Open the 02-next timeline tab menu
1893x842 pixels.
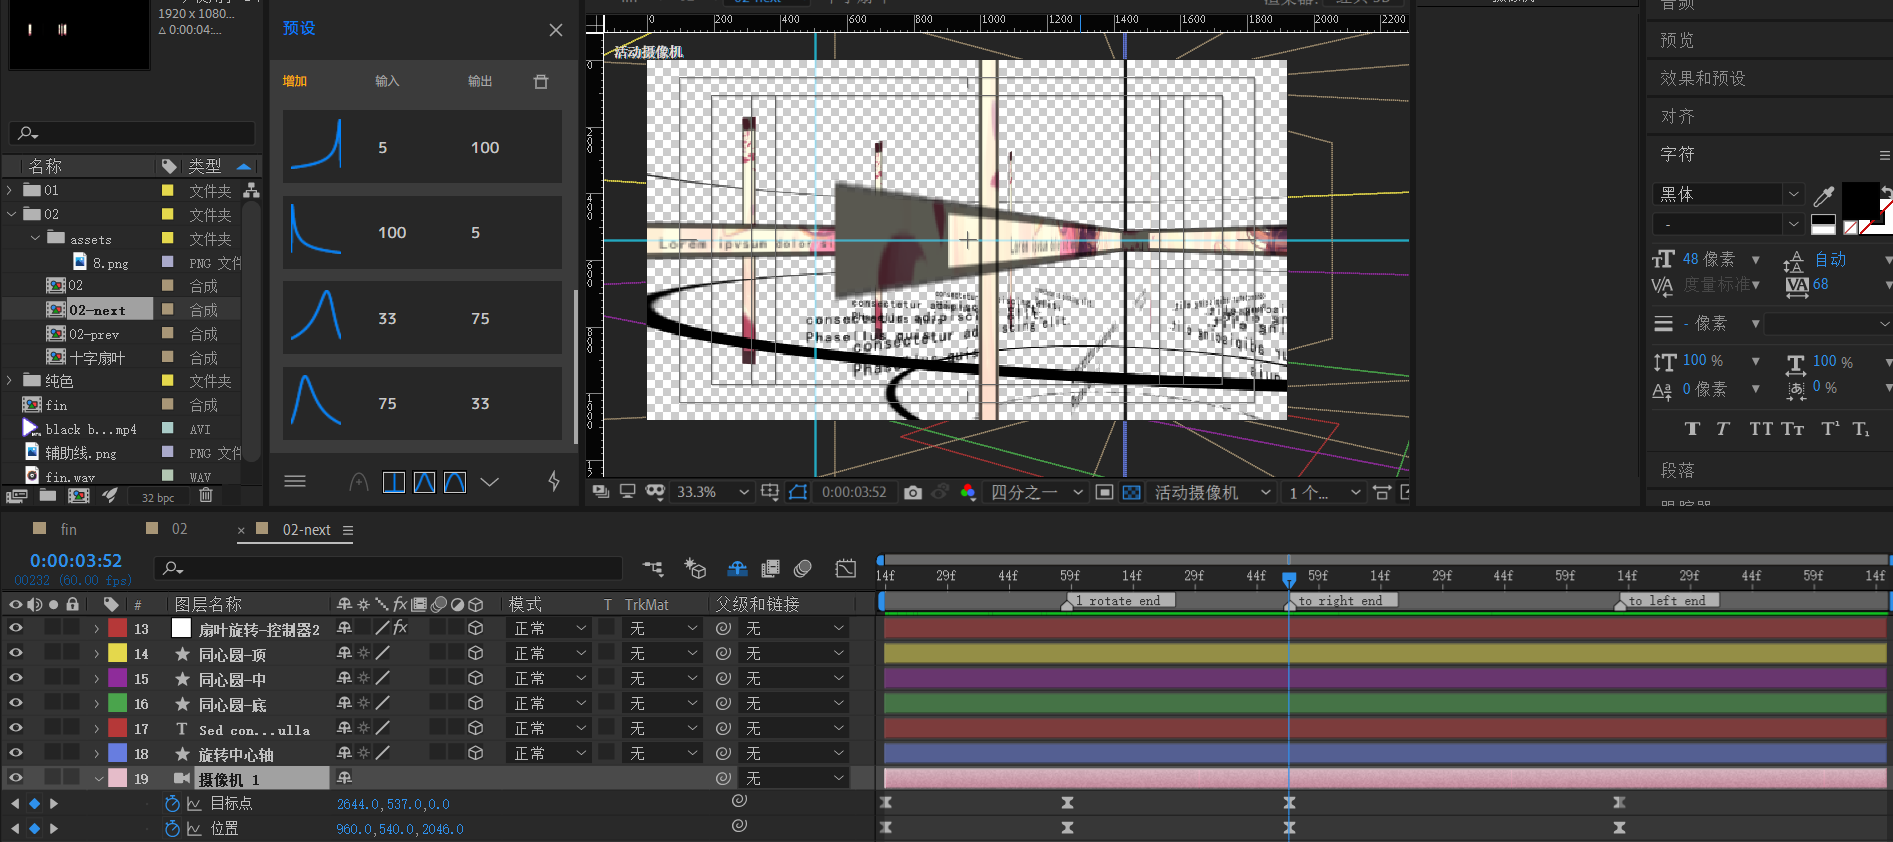click(x=348, y=530)
